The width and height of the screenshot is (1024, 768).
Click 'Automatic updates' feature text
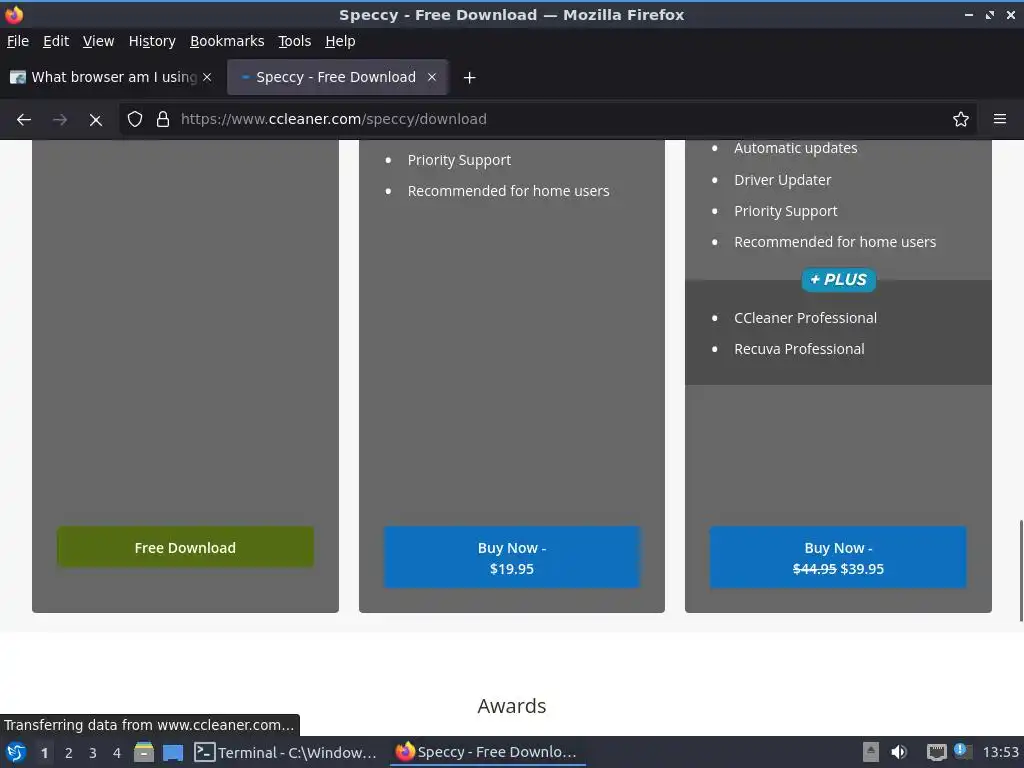(795, 148)
